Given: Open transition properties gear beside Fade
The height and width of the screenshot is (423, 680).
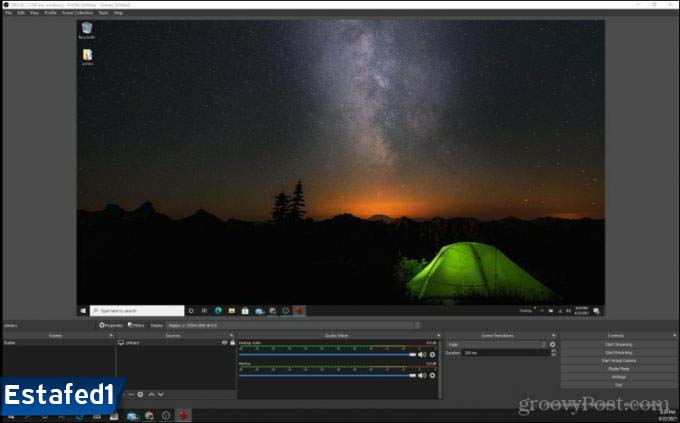Looking at the screenshot, I should tap(552, 344).
